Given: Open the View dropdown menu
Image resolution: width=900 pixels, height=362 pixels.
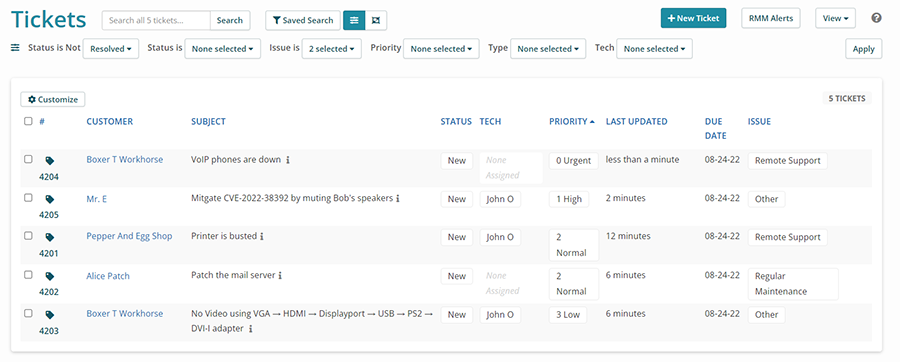Looking at the screenshot, I should tap(835, 18).
